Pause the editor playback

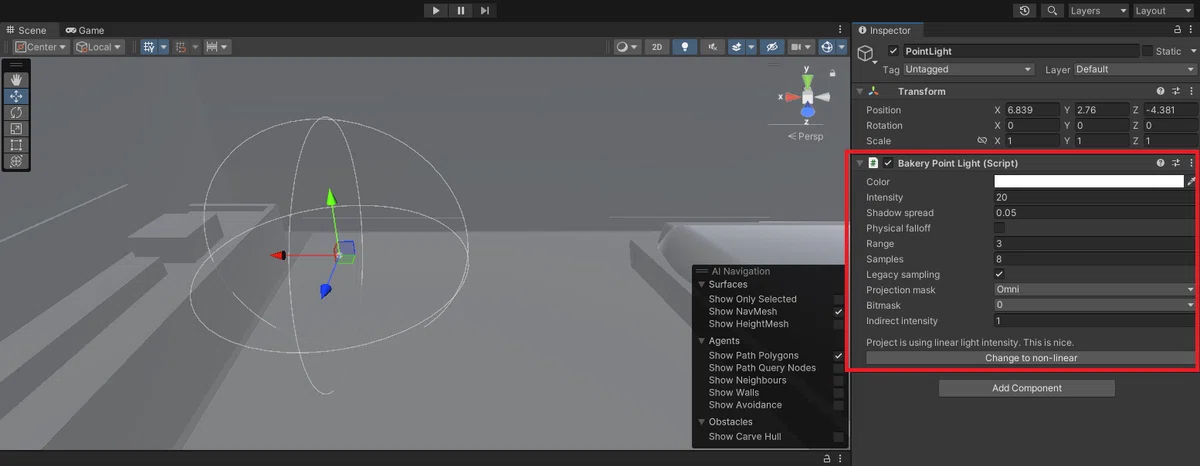pyautogui.click(x=460, y=10)
